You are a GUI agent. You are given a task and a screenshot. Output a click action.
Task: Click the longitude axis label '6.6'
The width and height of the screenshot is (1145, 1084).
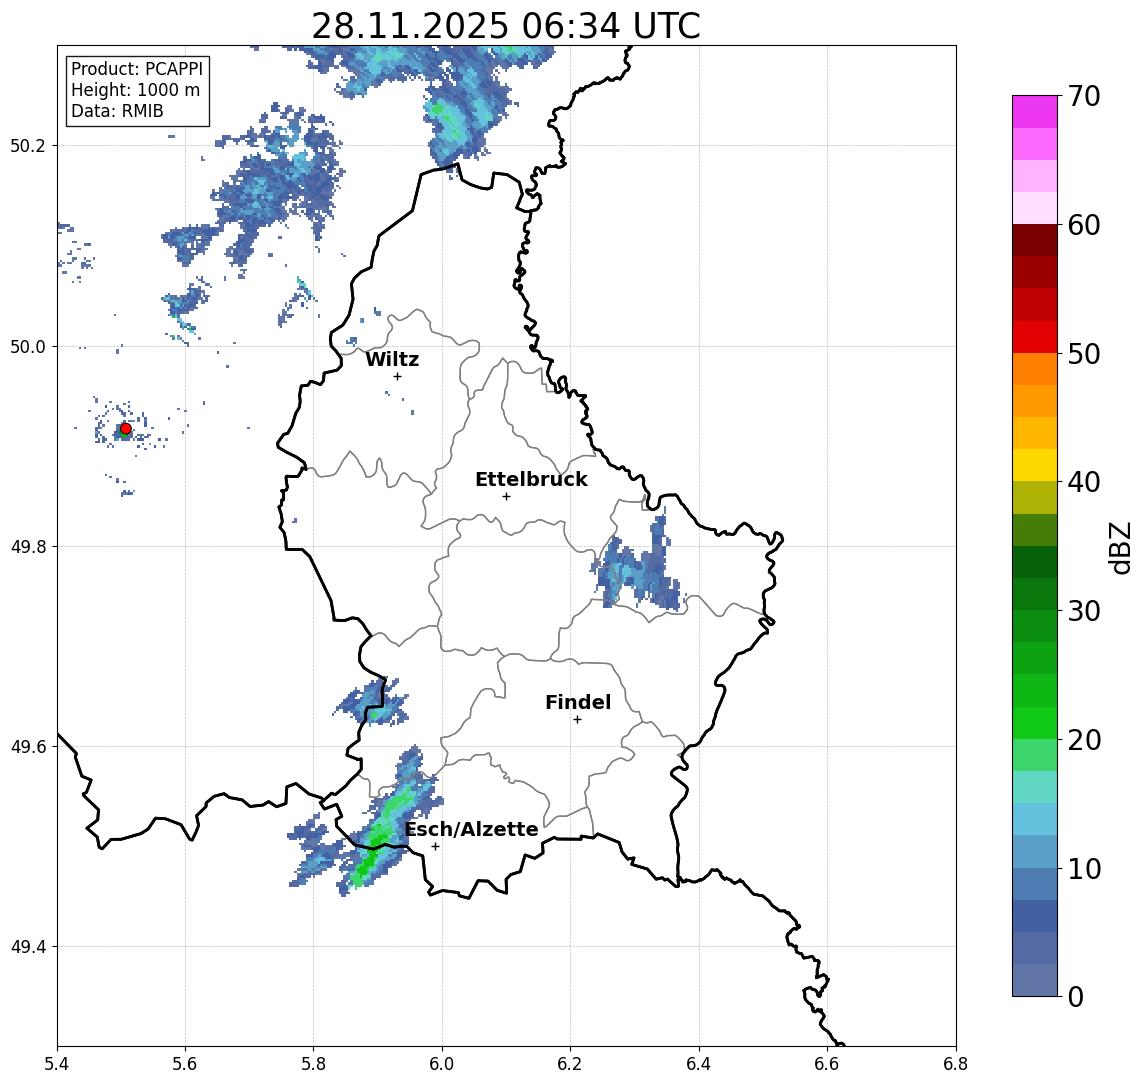point(827,1064)
